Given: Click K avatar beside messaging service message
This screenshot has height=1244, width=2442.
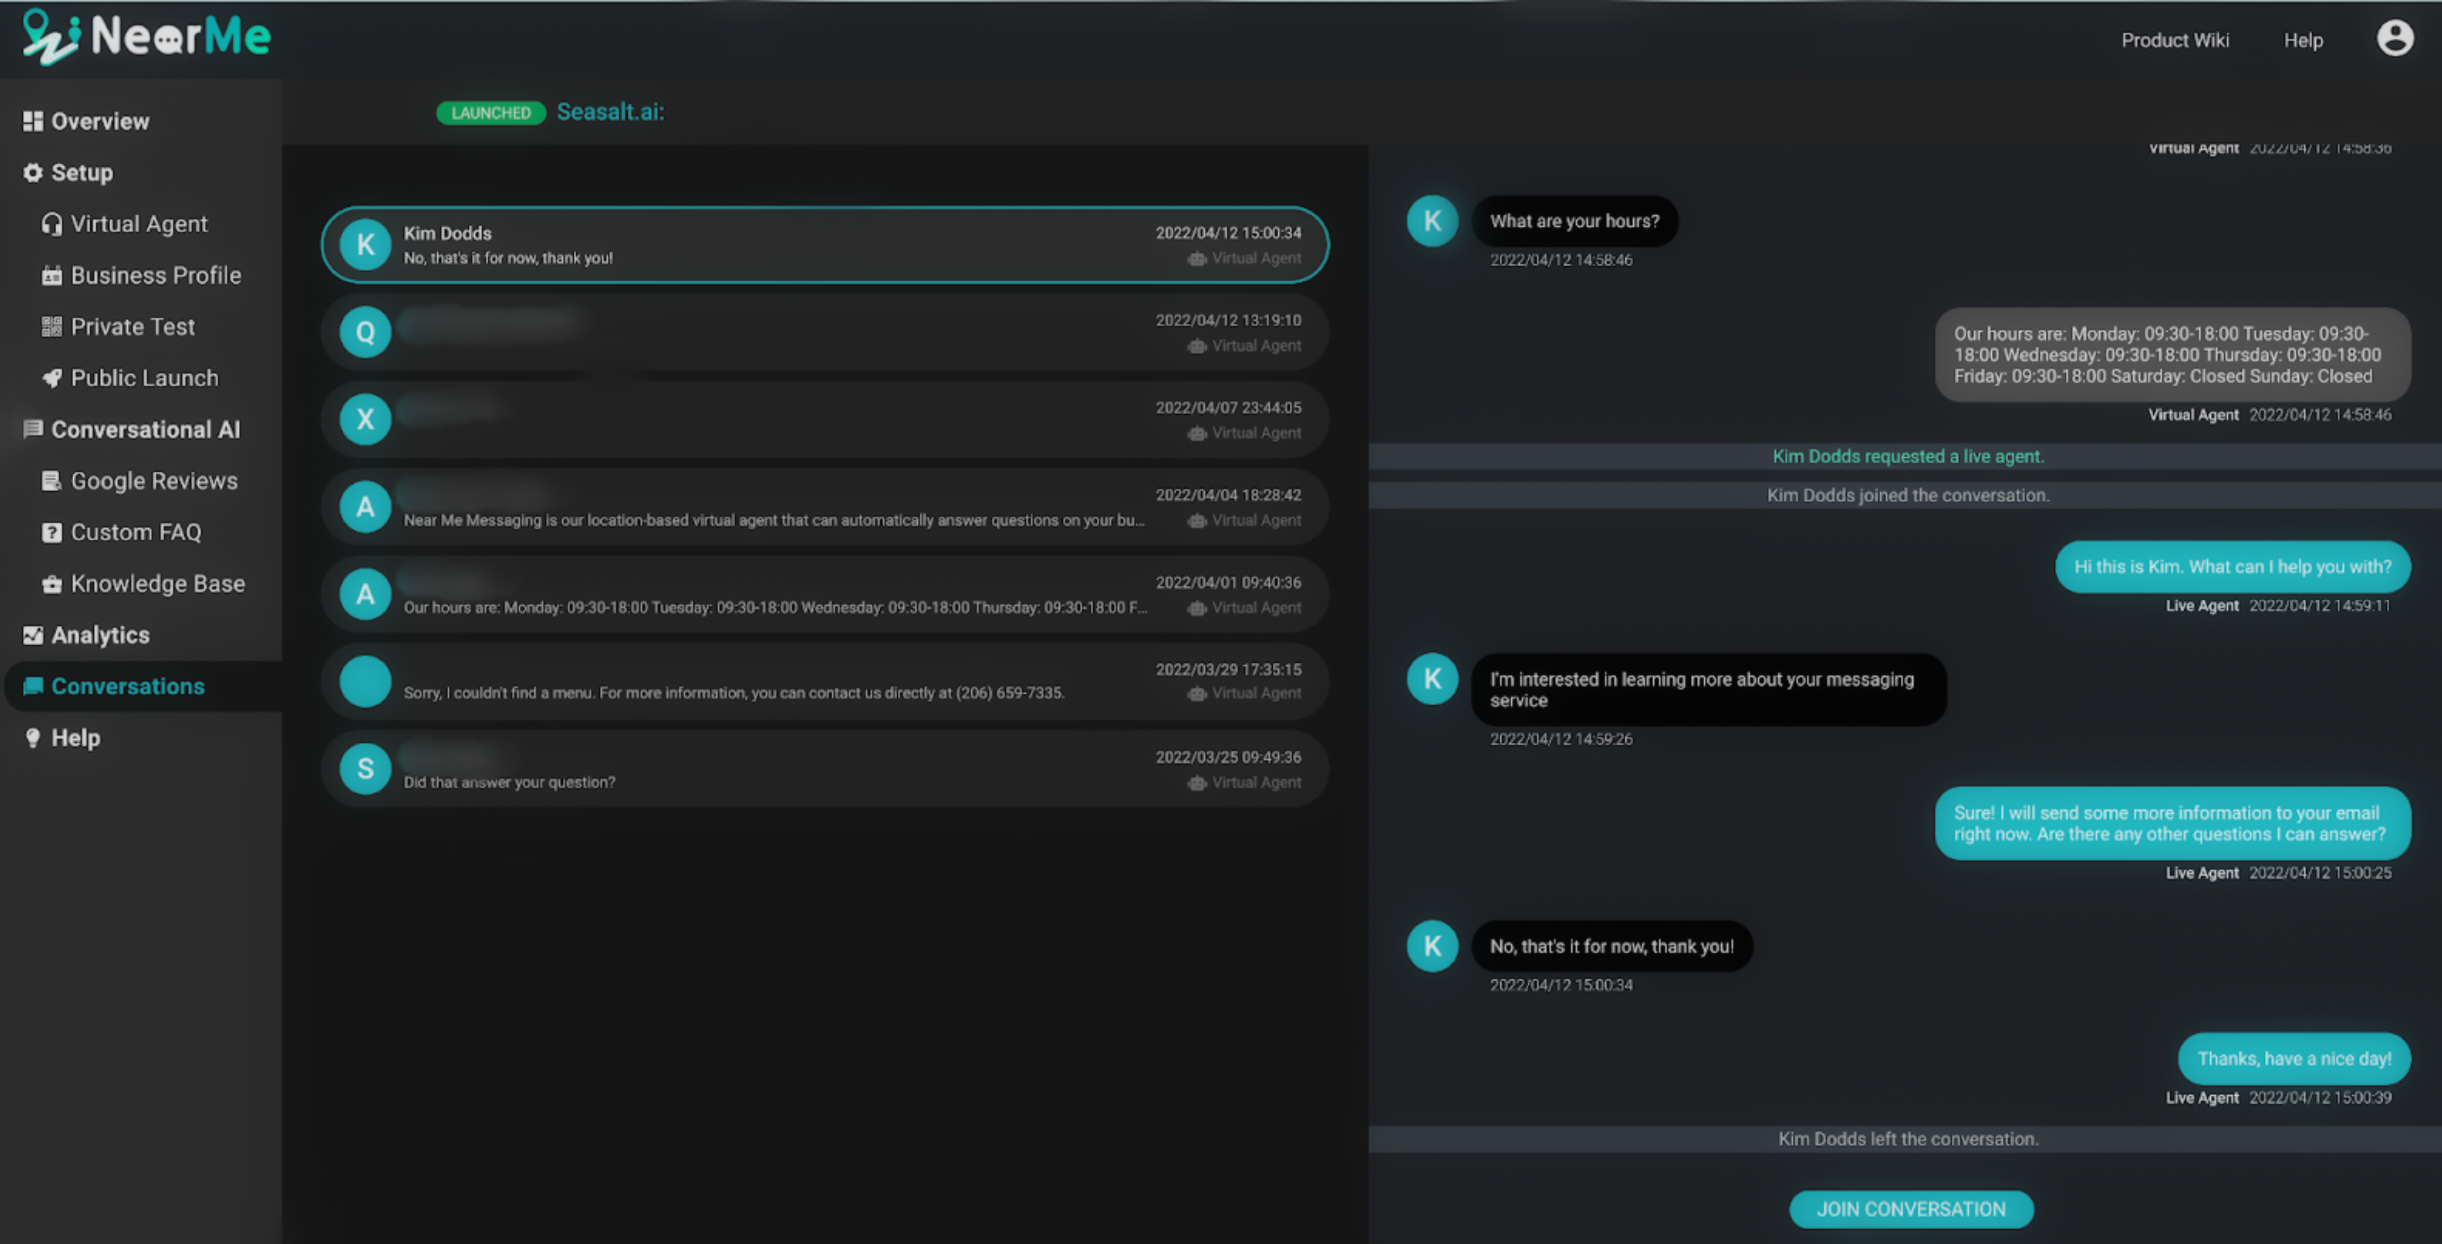Looking at the screenshot, I should point(1432,678).
